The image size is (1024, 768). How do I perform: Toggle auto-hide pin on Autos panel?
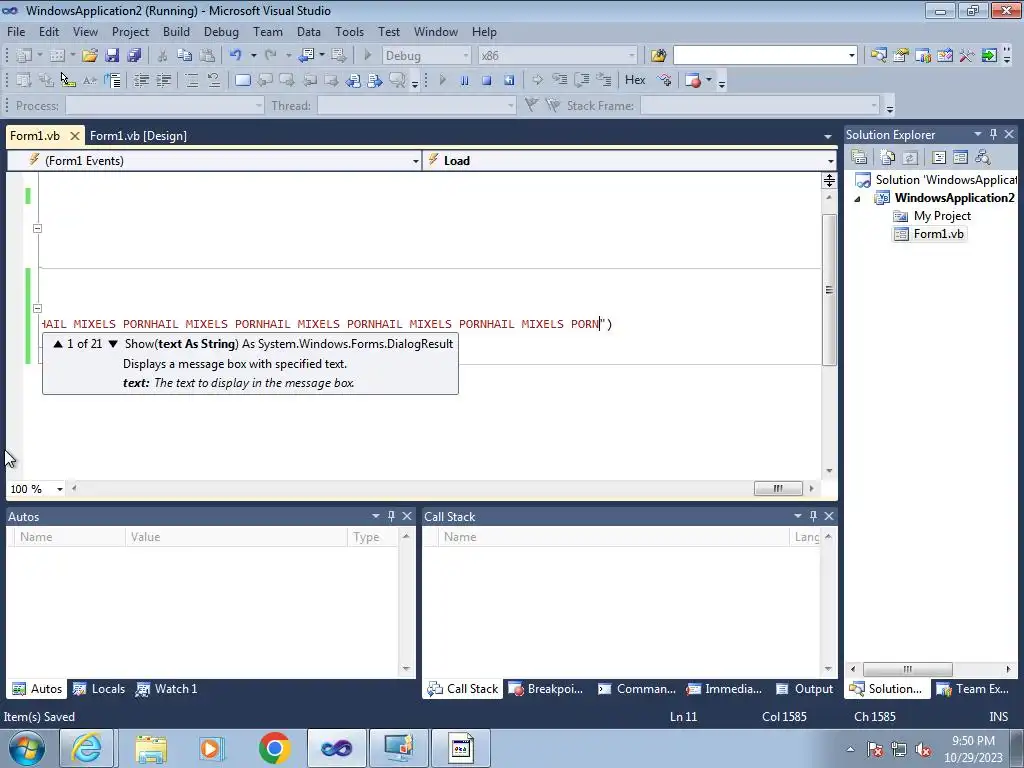click(x=391, y=516)
